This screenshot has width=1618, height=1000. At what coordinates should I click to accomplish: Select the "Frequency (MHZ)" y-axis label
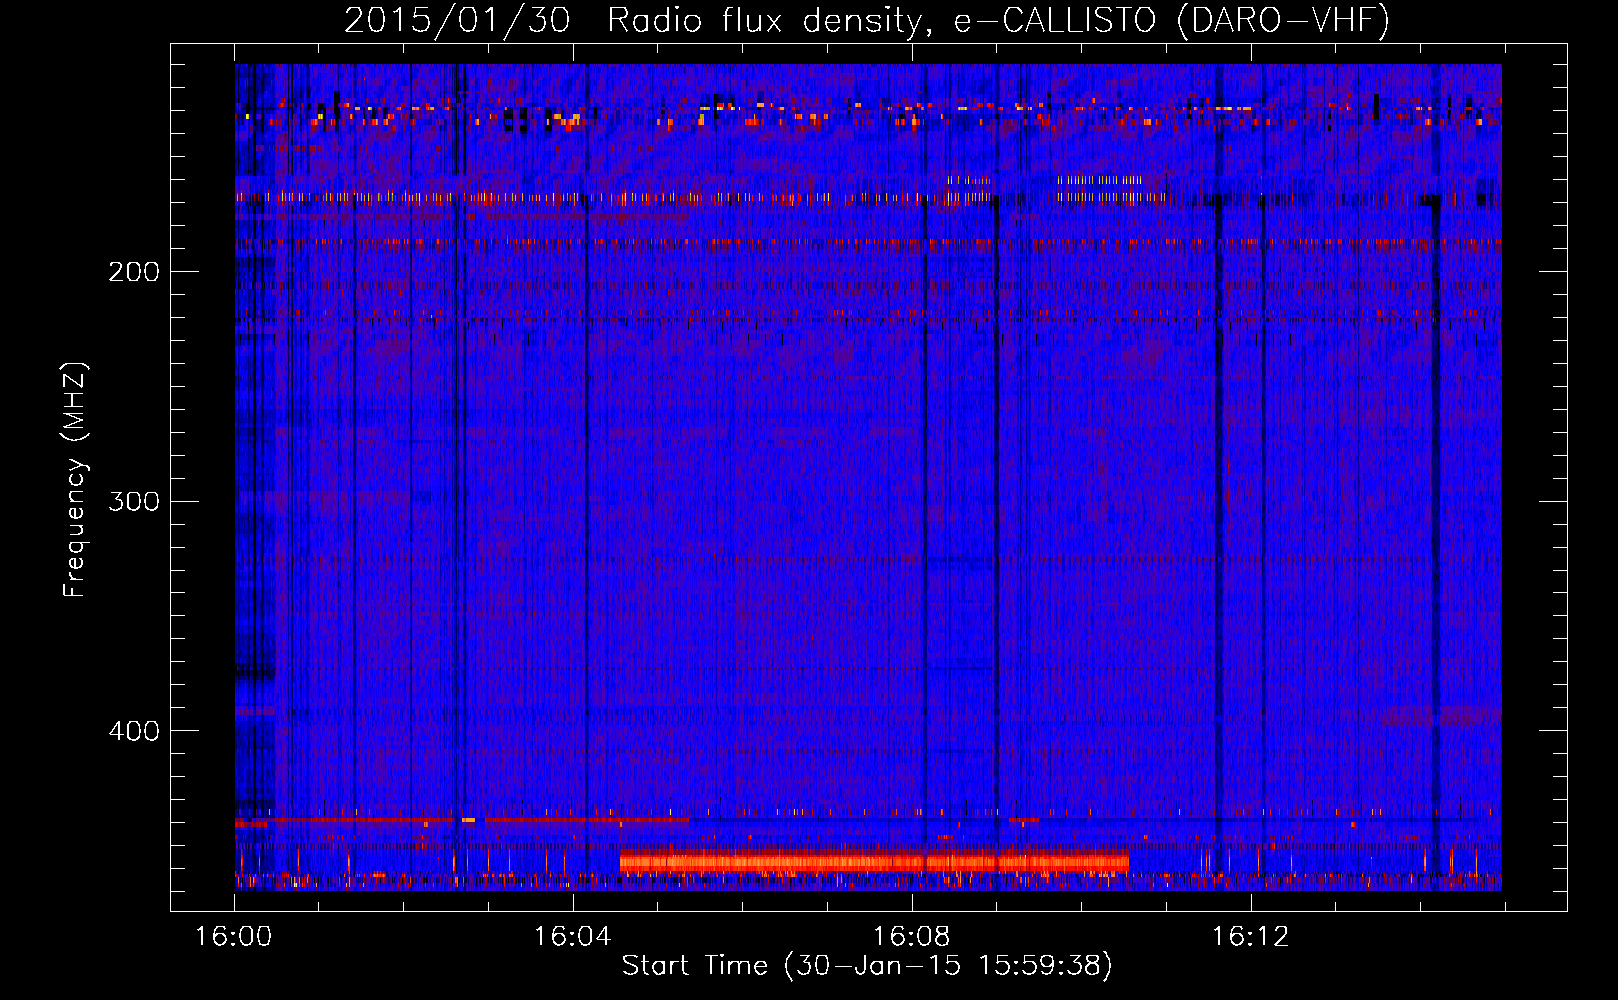point(75,480)
